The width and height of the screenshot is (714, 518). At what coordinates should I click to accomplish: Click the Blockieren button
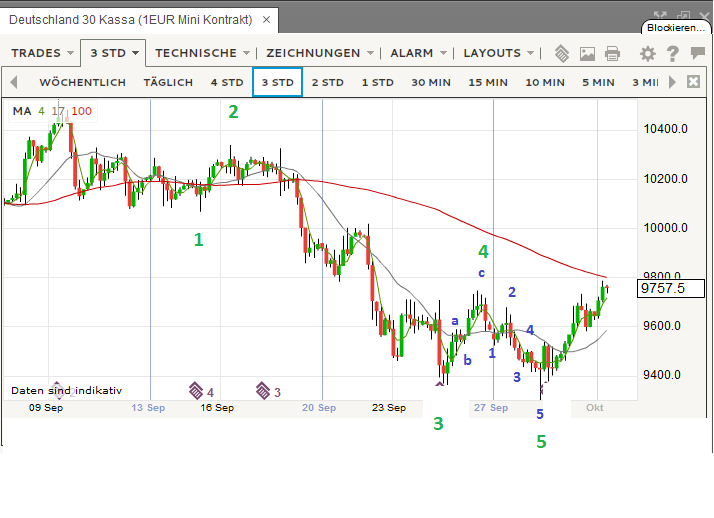pos(674,29)
